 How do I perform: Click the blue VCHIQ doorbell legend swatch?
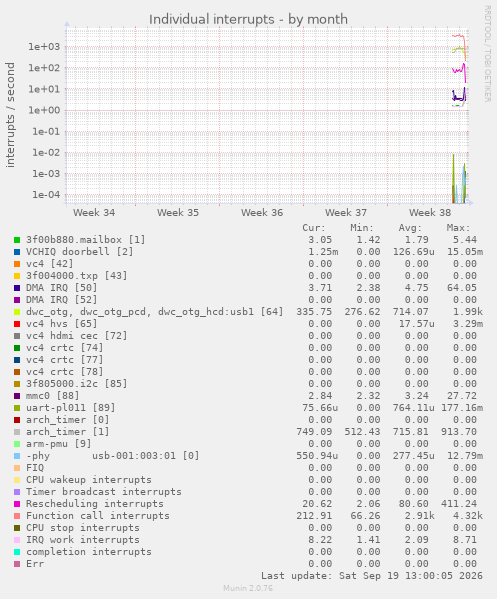[x=17, y=252]
